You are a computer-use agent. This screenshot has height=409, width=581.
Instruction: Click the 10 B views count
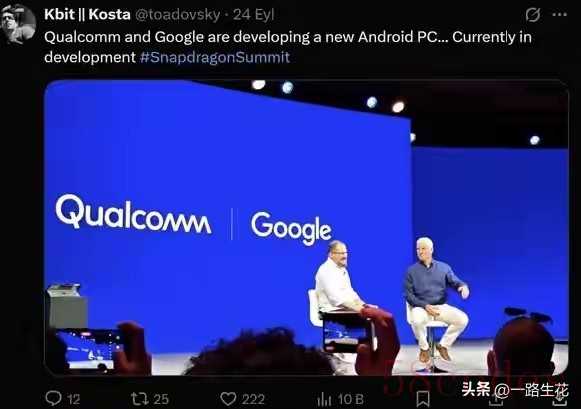coord(350,399)
